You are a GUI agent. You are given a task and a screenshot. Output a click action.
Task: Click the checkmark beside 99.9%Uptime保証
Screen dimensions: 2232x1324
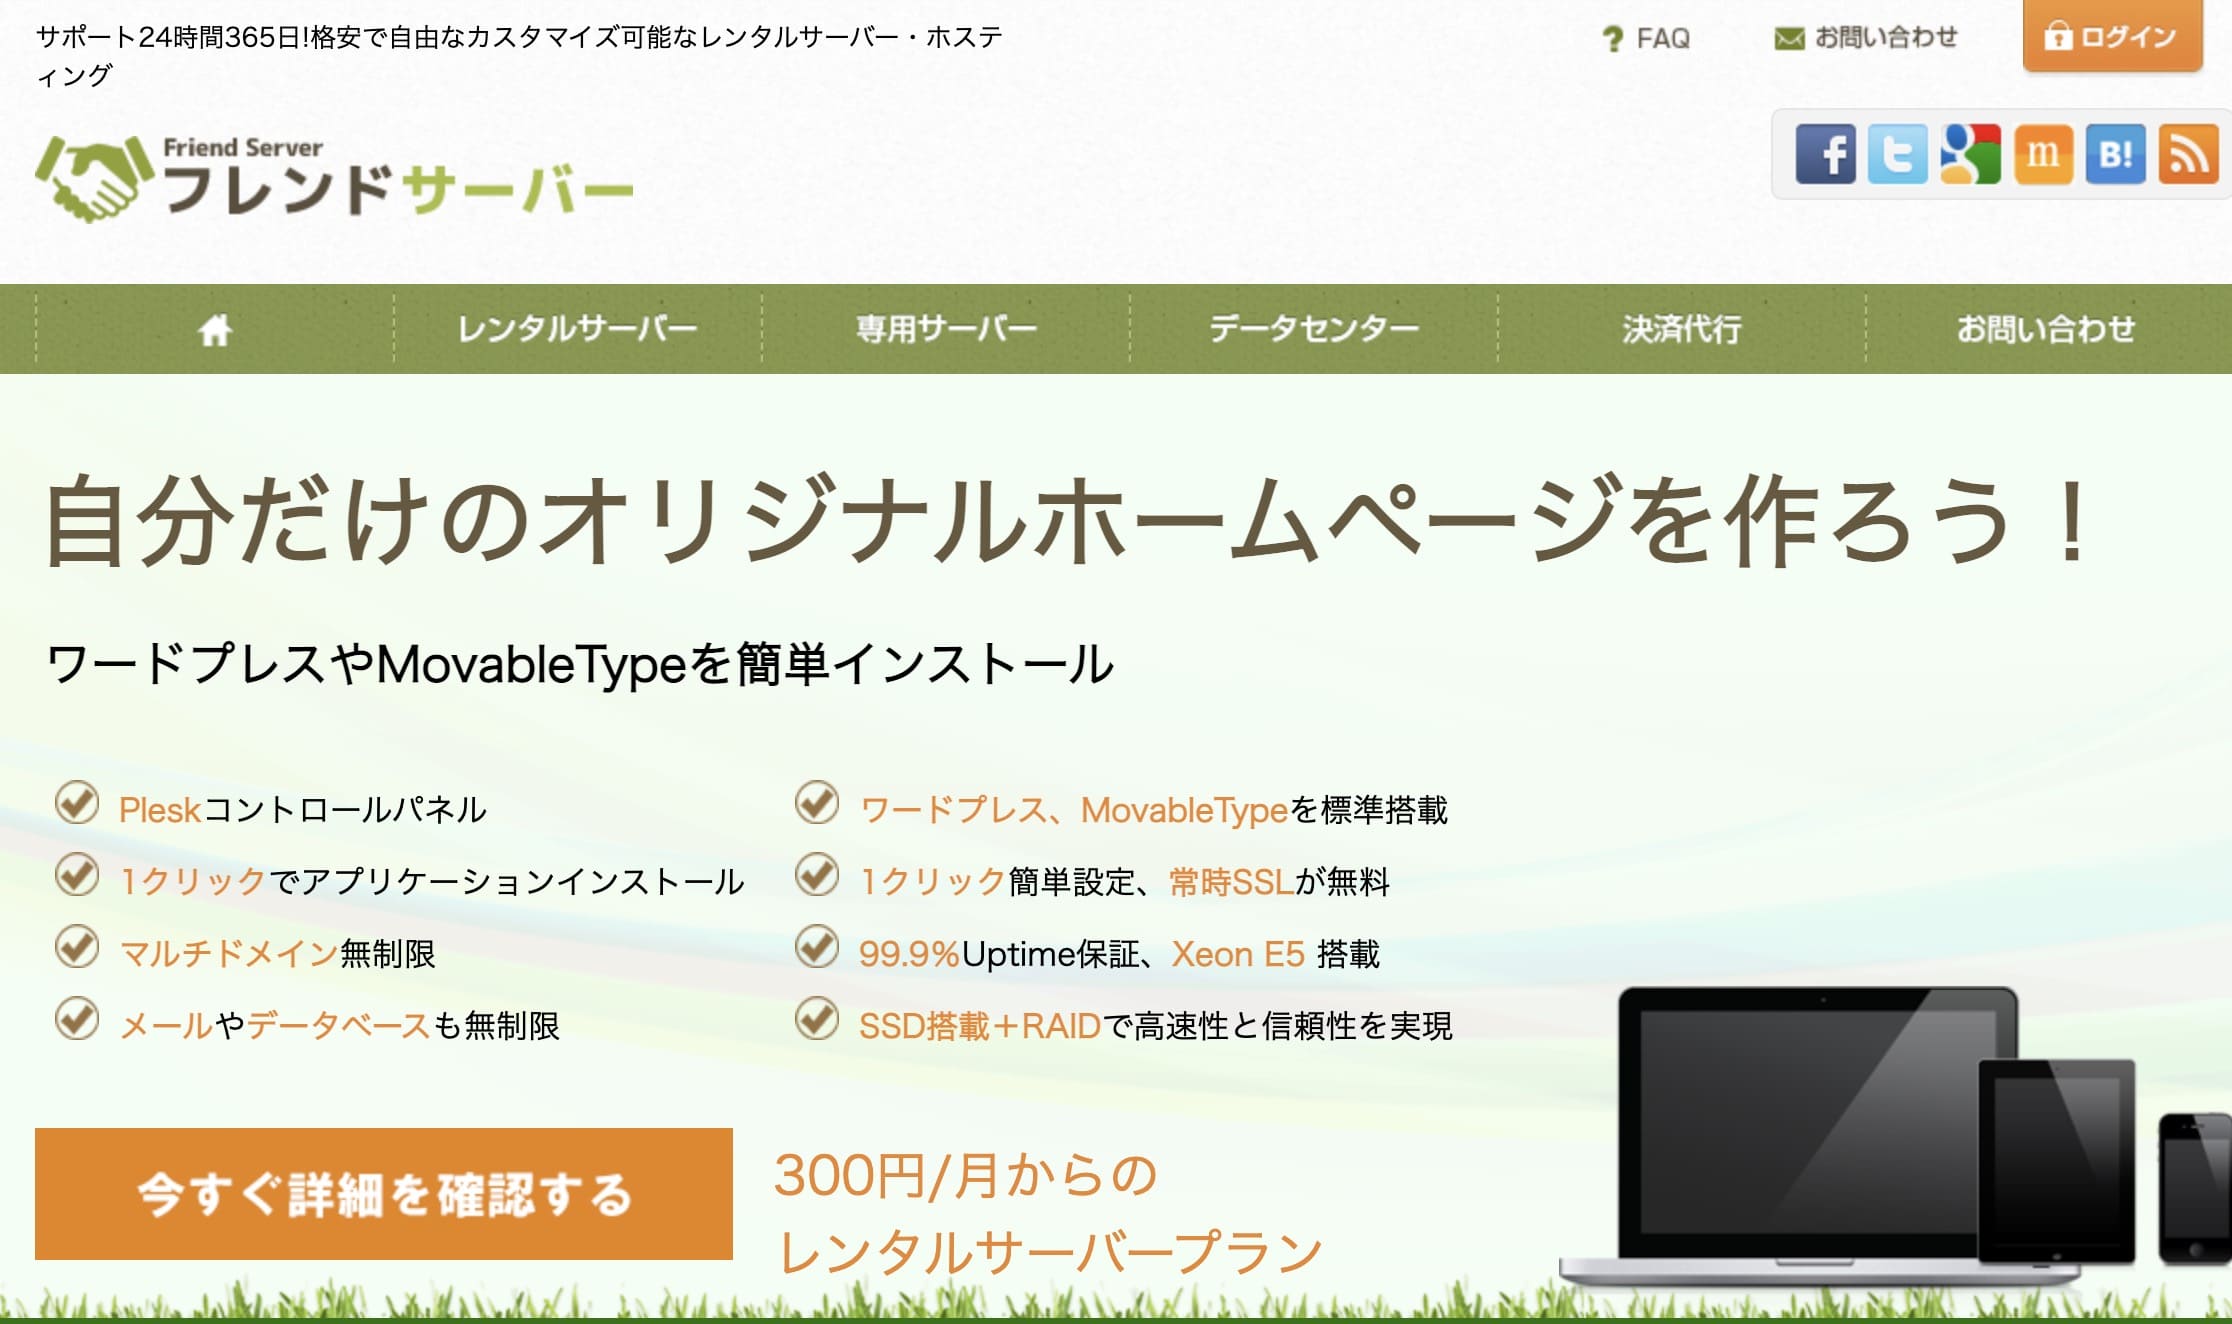[817, 947]
